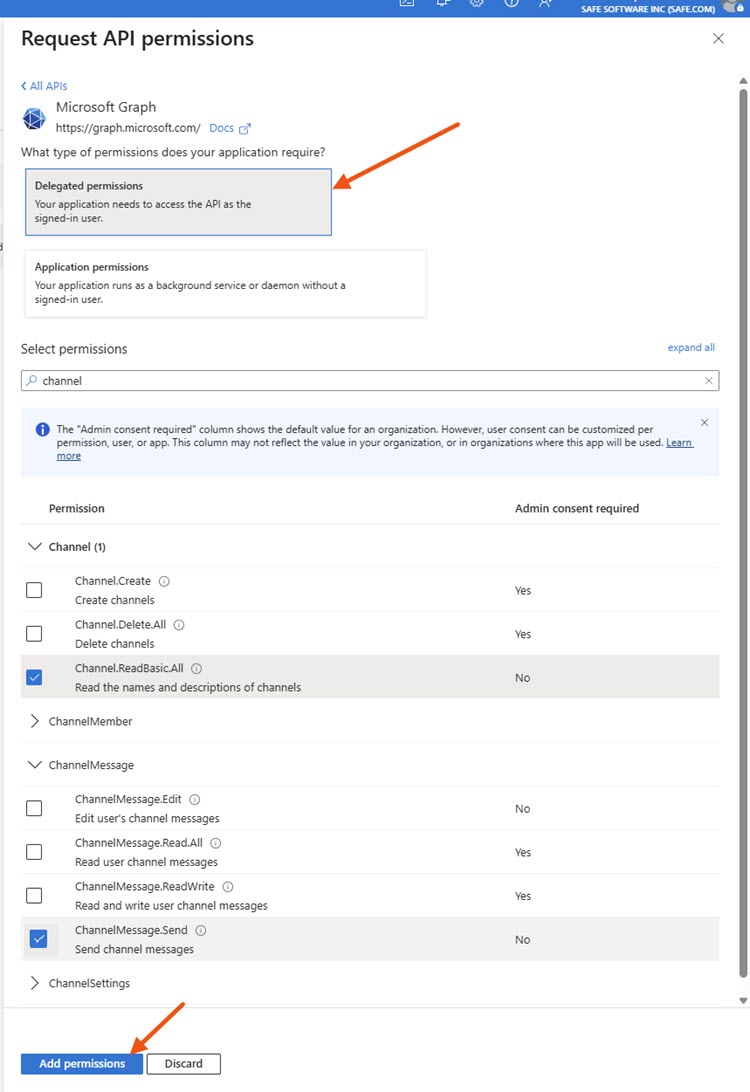
Task: Click info icon beside Channel.Delete.All
Action: [179, 625]
